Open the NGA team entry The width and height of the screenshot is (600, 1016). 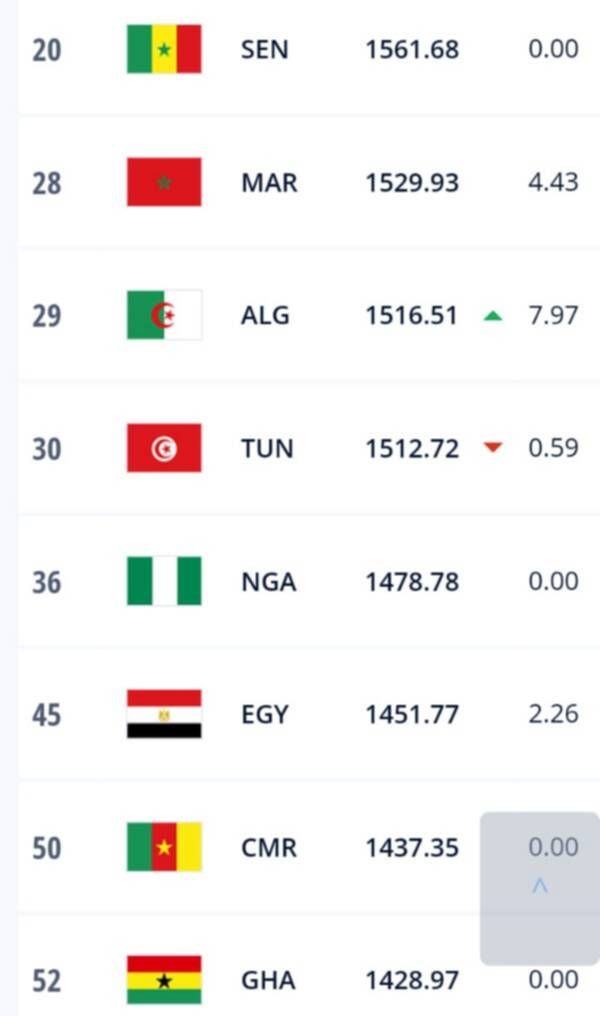click(268, 581)
